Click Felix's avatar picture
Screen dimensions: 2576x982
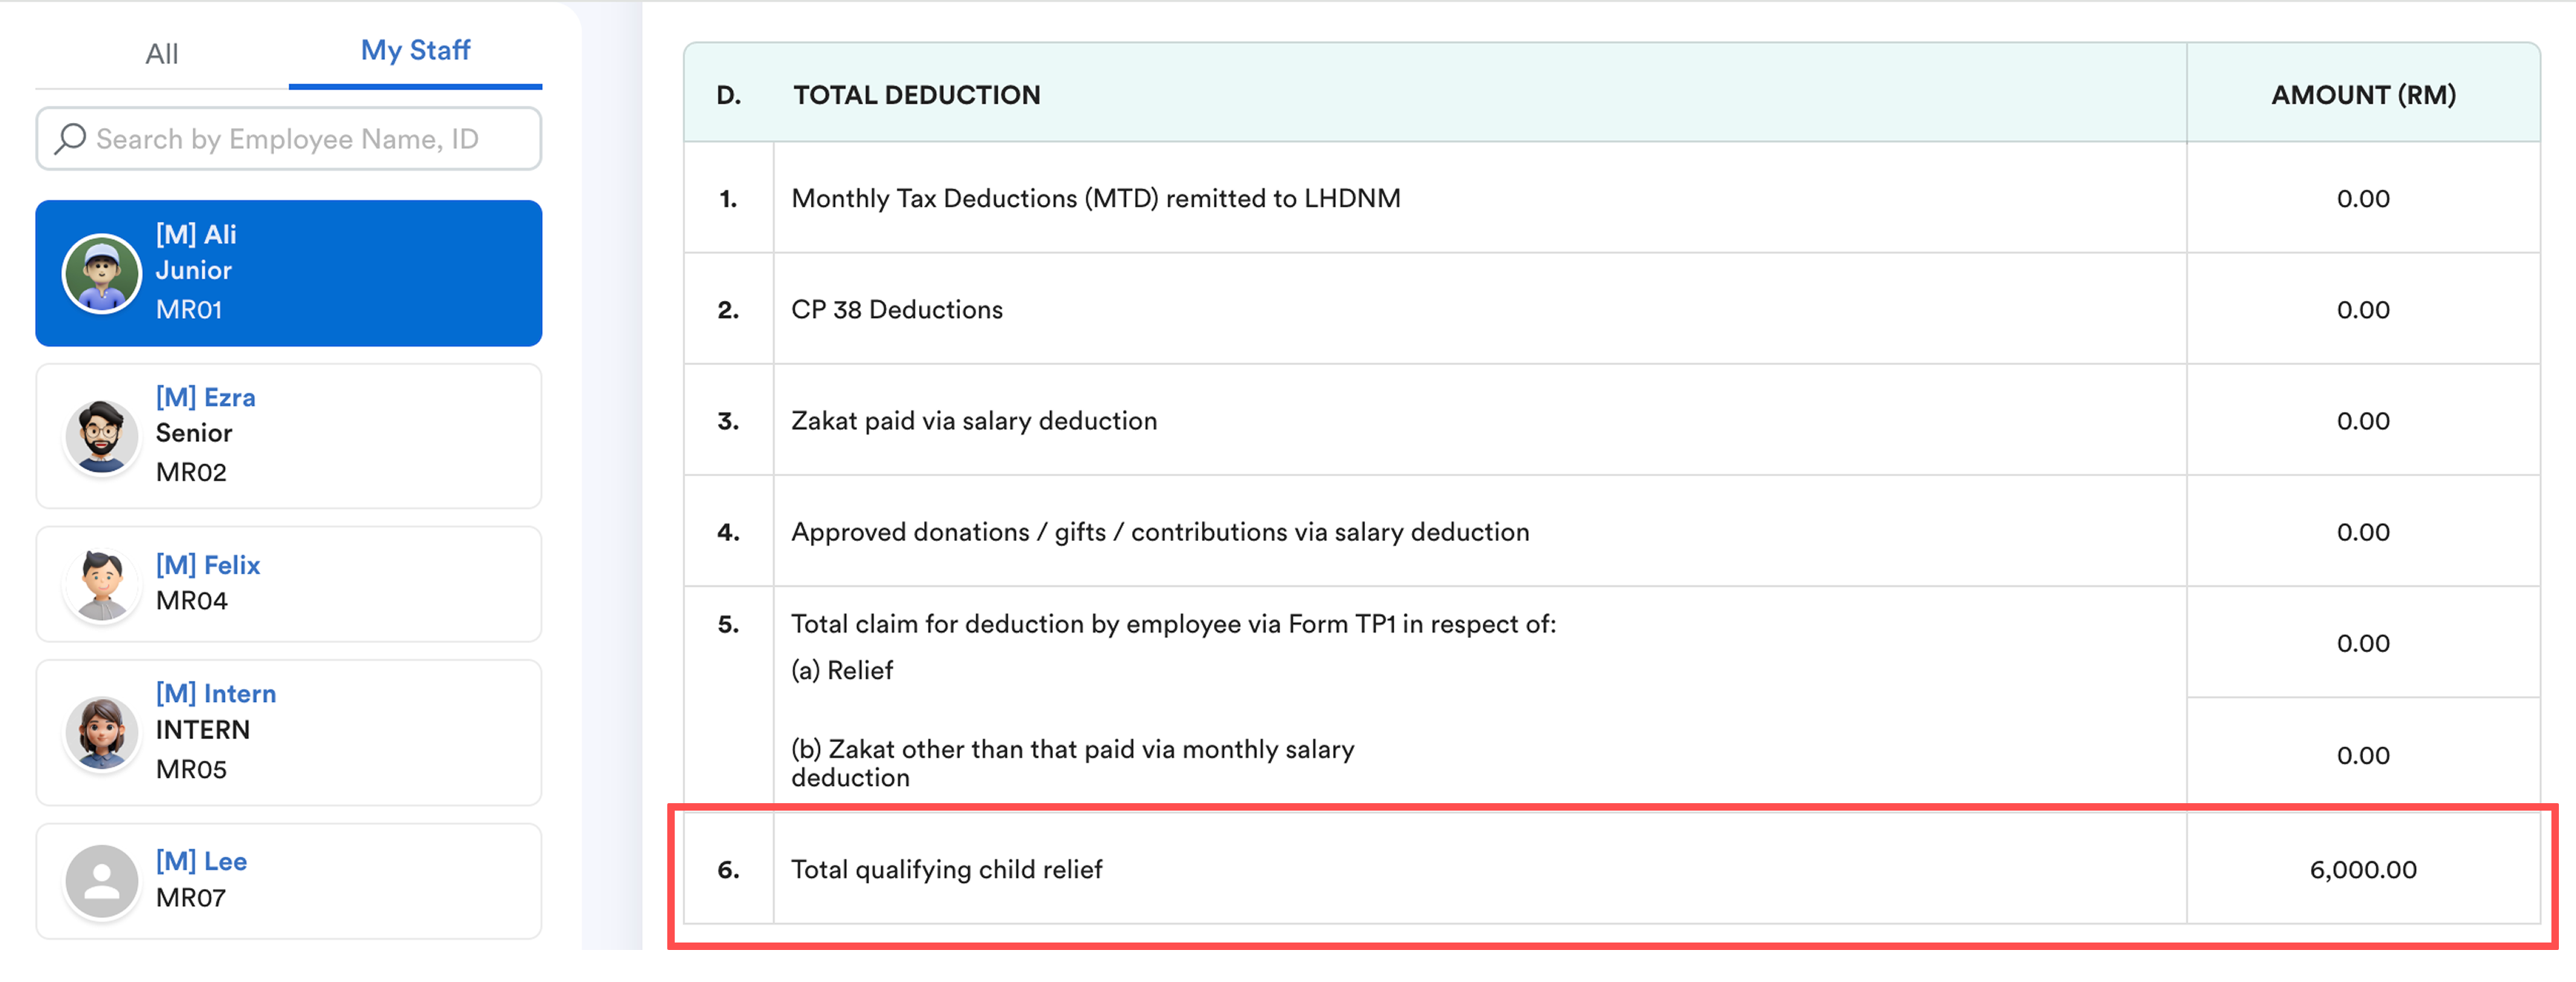[101, 584]
